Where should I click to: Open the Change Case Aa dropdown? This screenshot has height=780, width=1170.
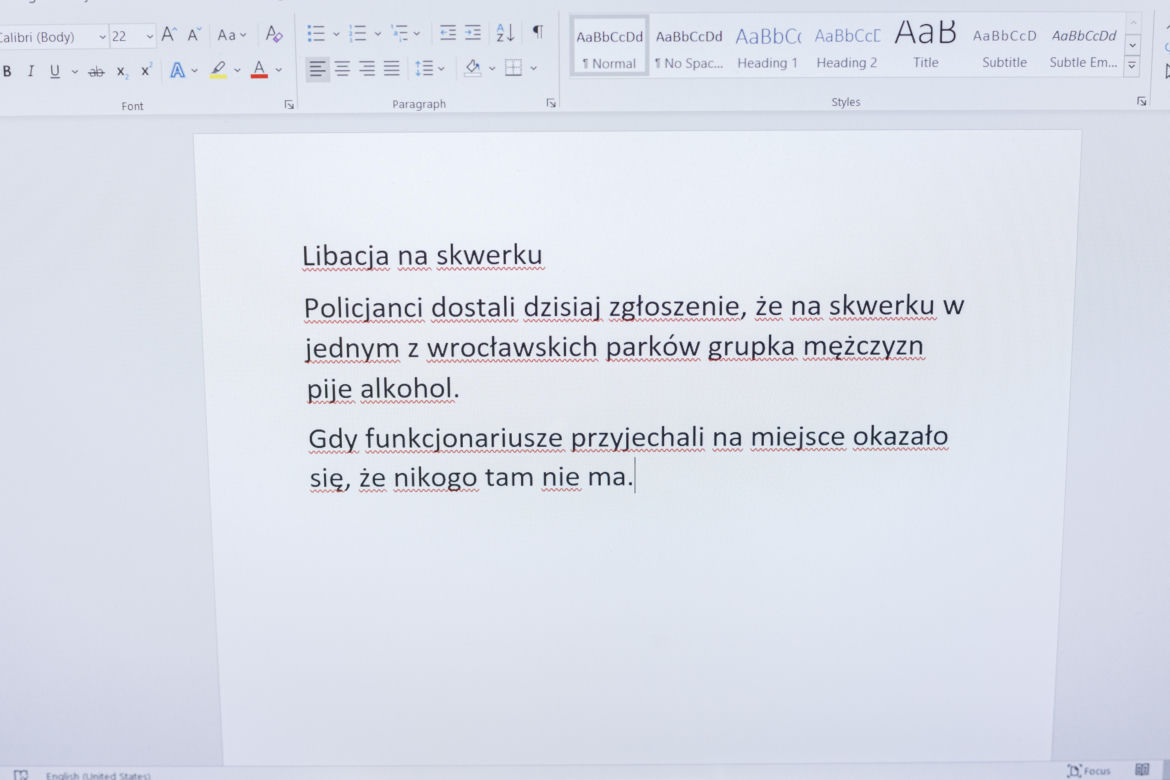[x=231, y=35]
